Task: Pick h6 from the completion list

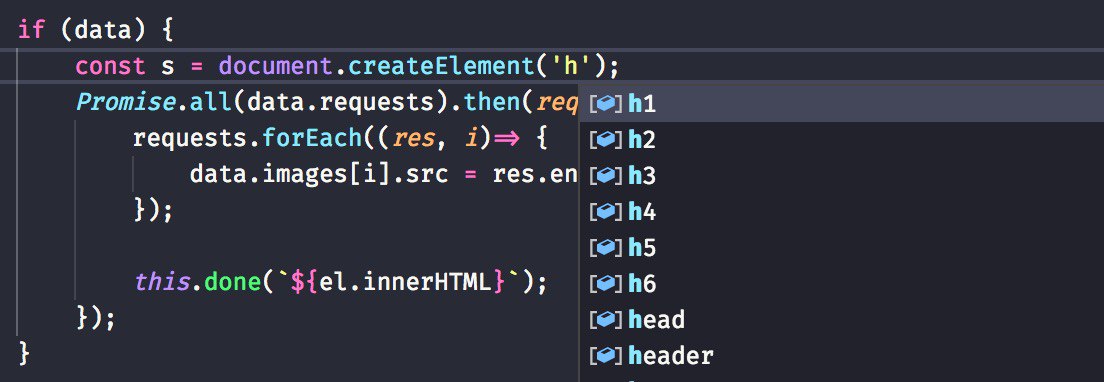Action: tap(841, 284)
